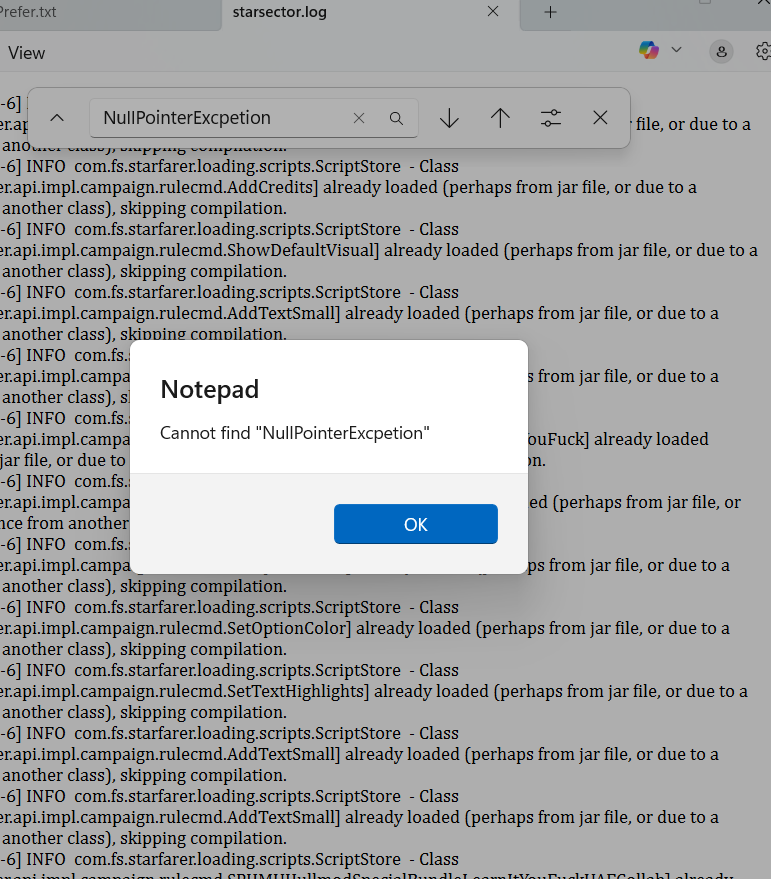Click the text 'Cannot find "NullPointerExcpetion"'
The image size is (771, 879).
coord(295,433)
